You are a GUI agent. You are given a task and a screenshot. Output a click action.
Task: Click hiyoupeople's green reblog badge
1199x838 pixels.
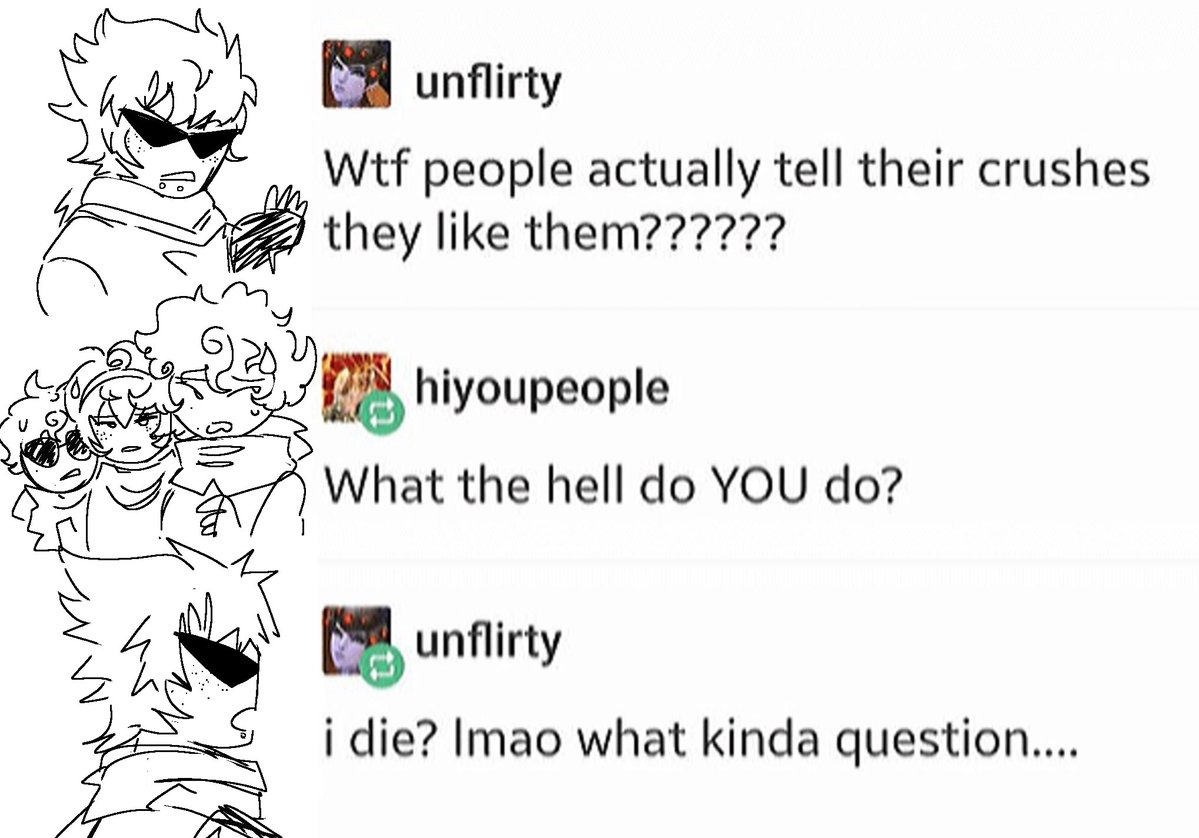click(382, 414)
